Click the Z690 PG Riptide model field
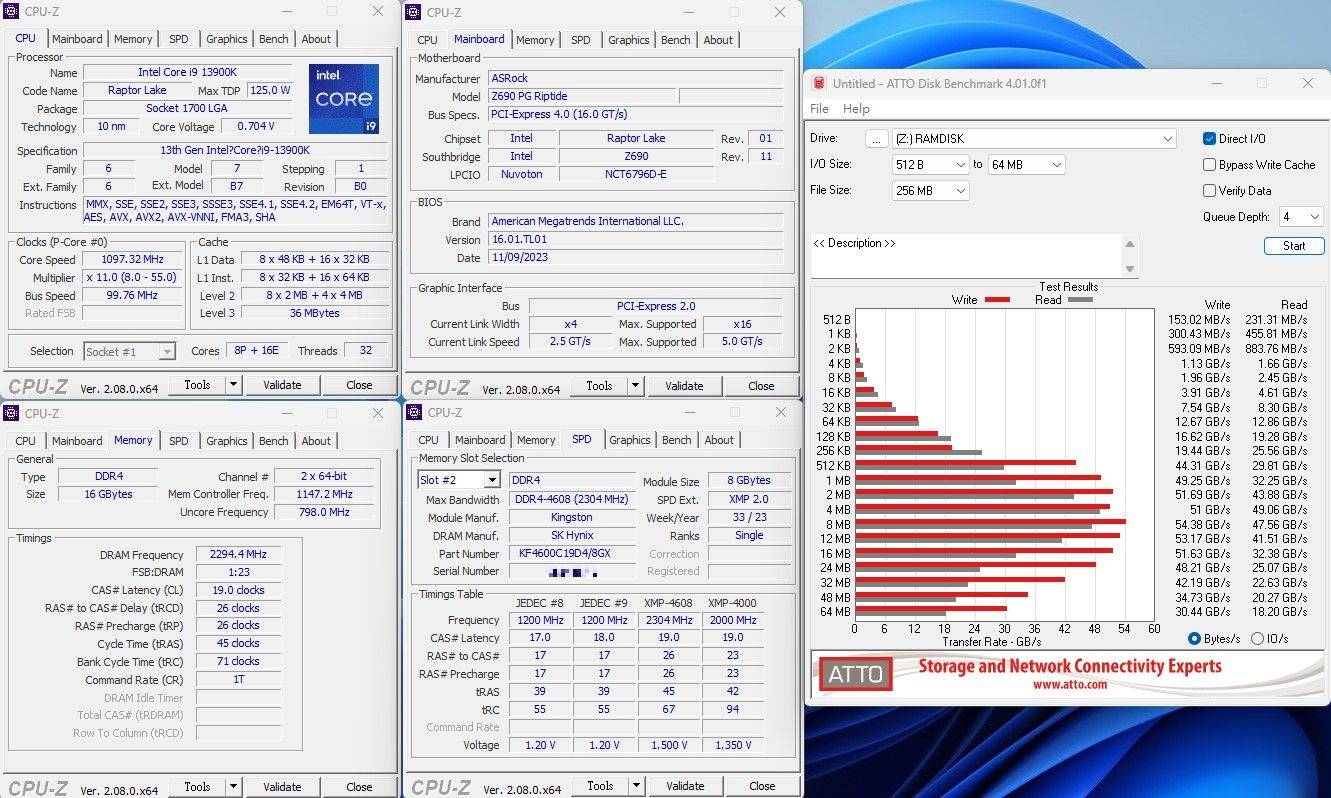Screen dimensions: 1331x798 pos(581,97)
